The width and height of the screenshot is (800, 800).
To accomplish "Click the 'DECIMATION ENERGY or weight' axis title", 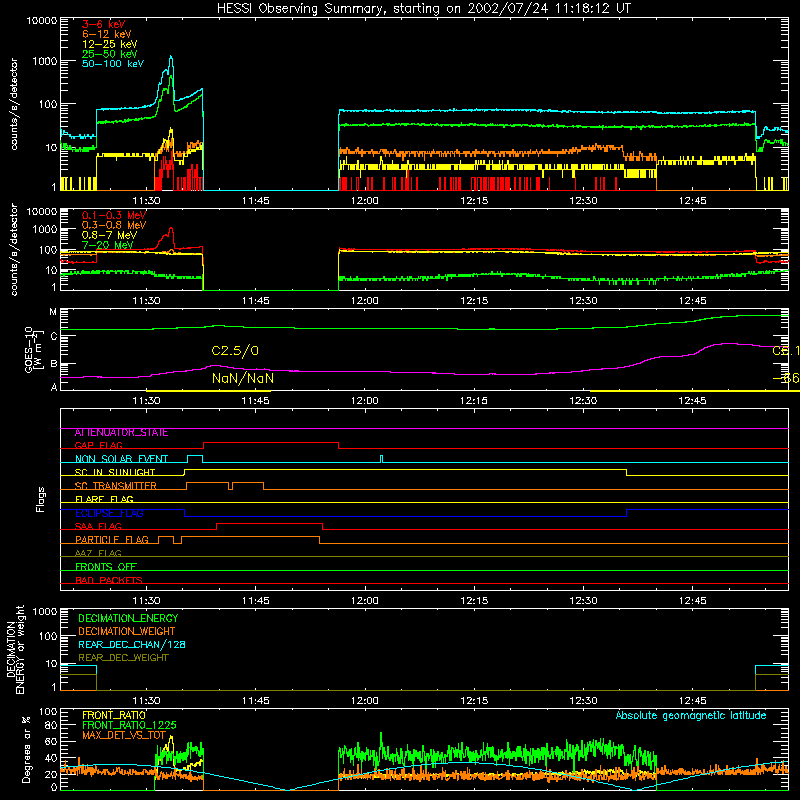I will click(15, 649).
